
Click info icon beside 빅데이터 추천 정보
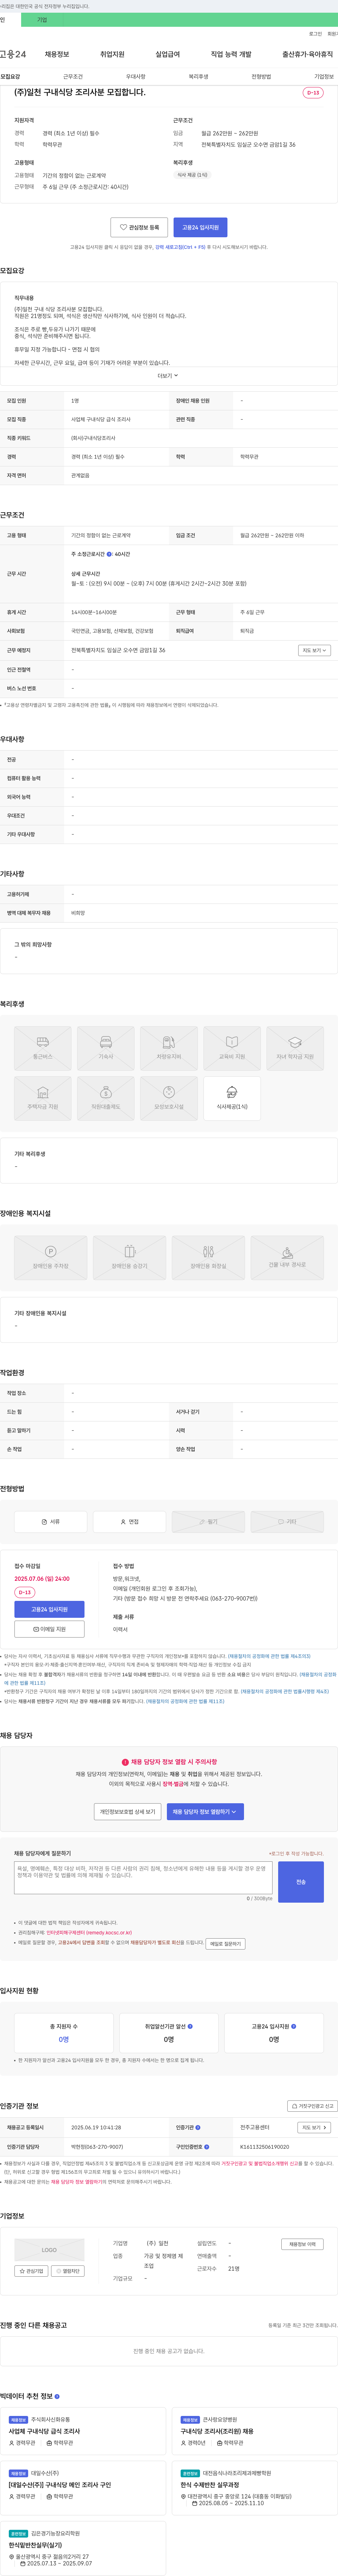point(57,2397)
